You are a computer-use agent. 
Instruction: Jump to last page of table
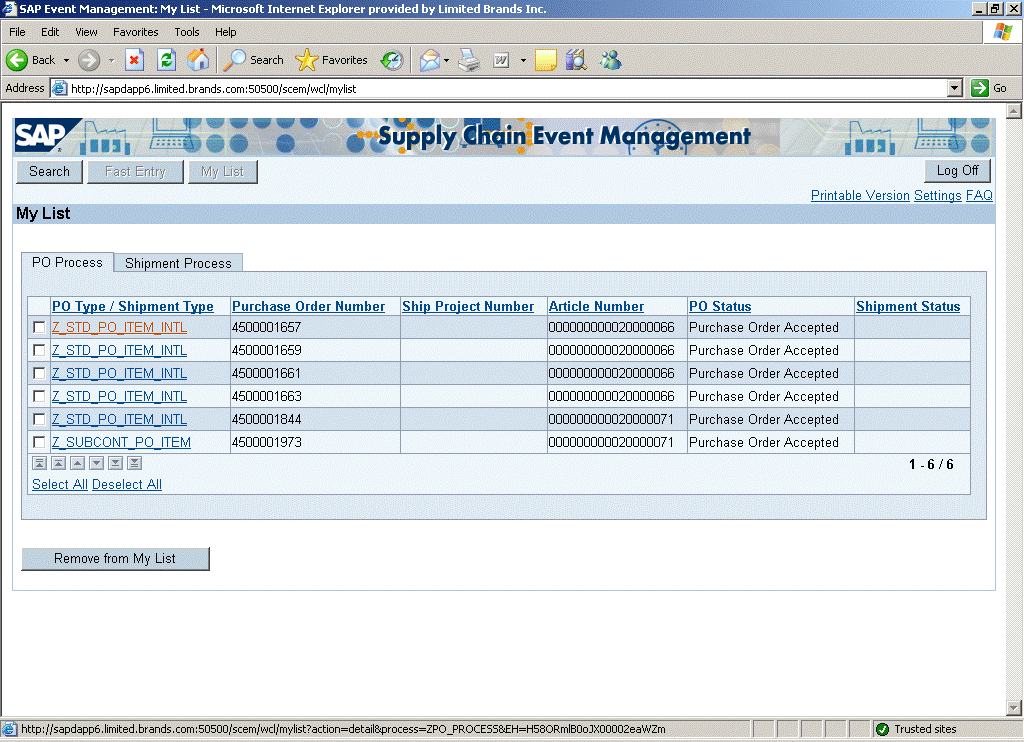(135, 463)
